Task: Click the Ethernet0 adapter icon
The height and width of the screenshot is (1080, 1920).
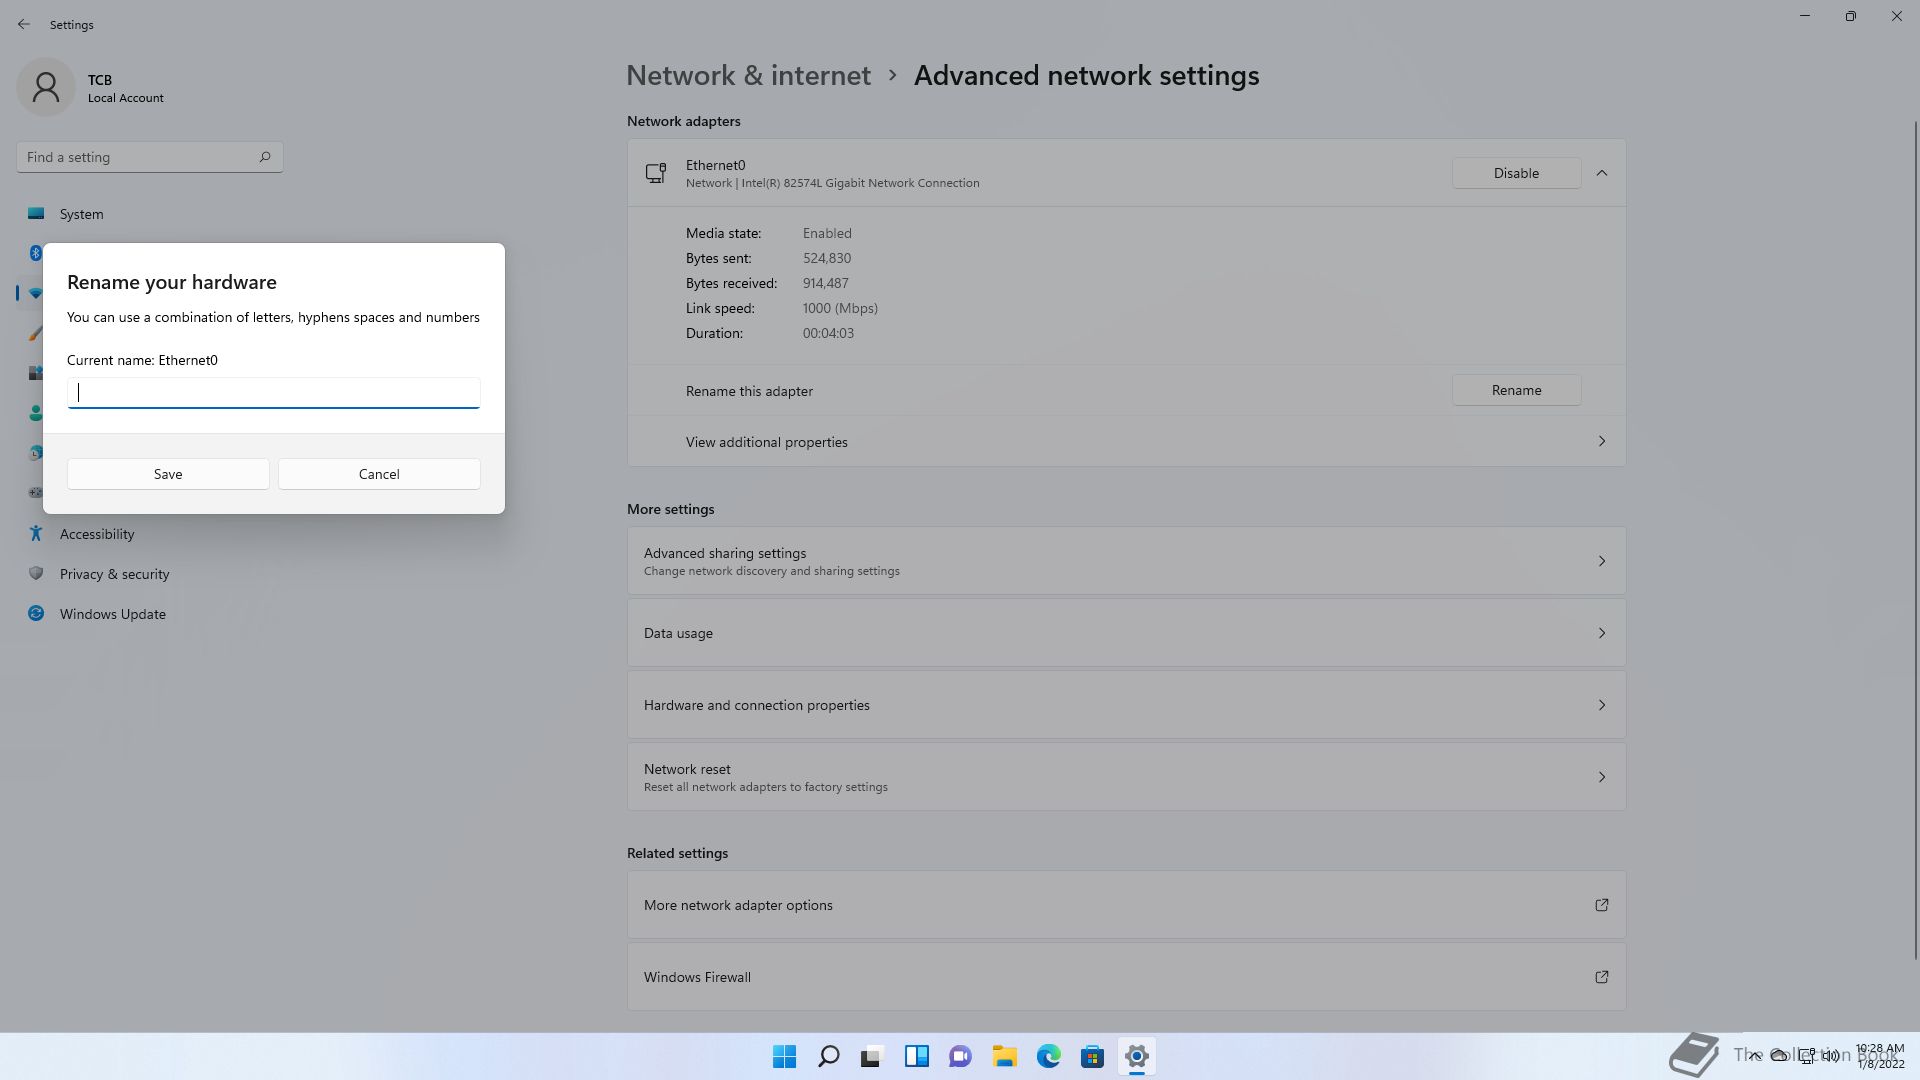Action: click(656, 173)
